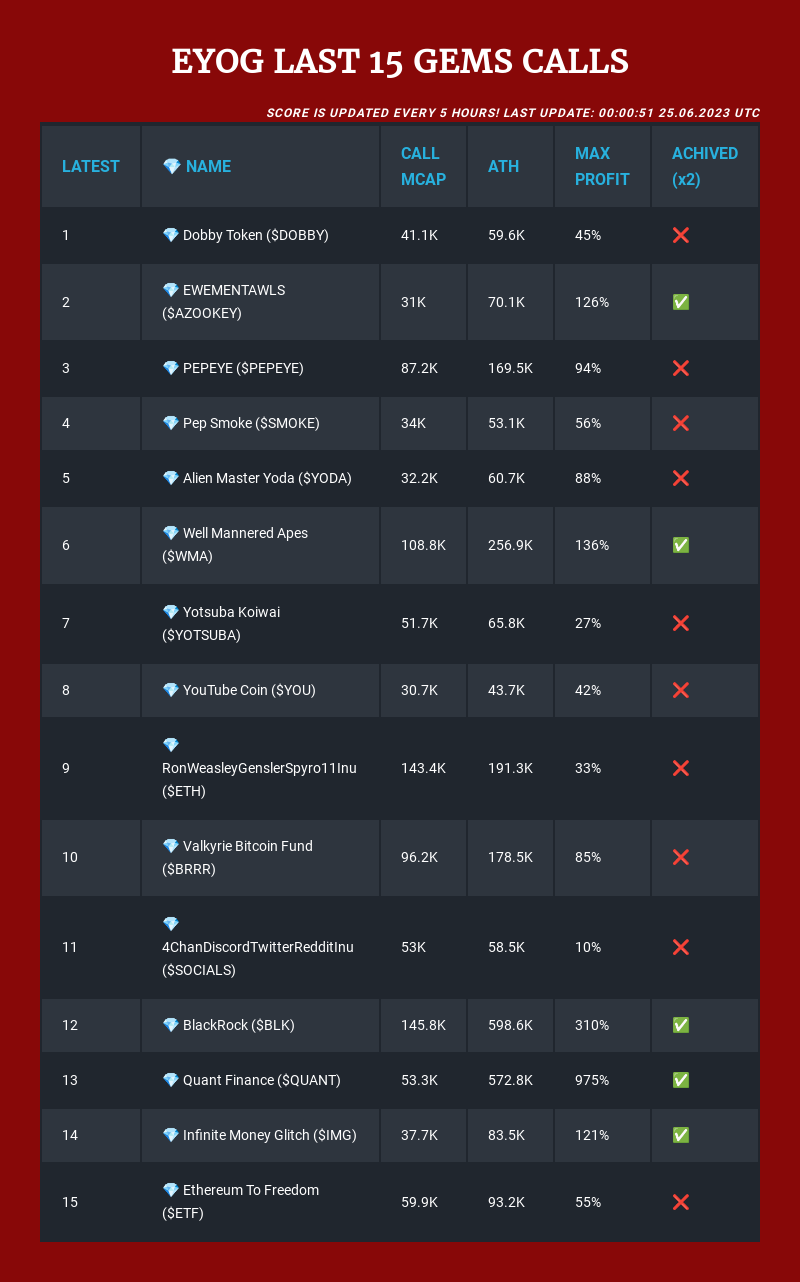Viewport: 800px width, 1282px height.
Task: Click the red cross for Ethereum To Freedom
Action: tap(681, 1202)
